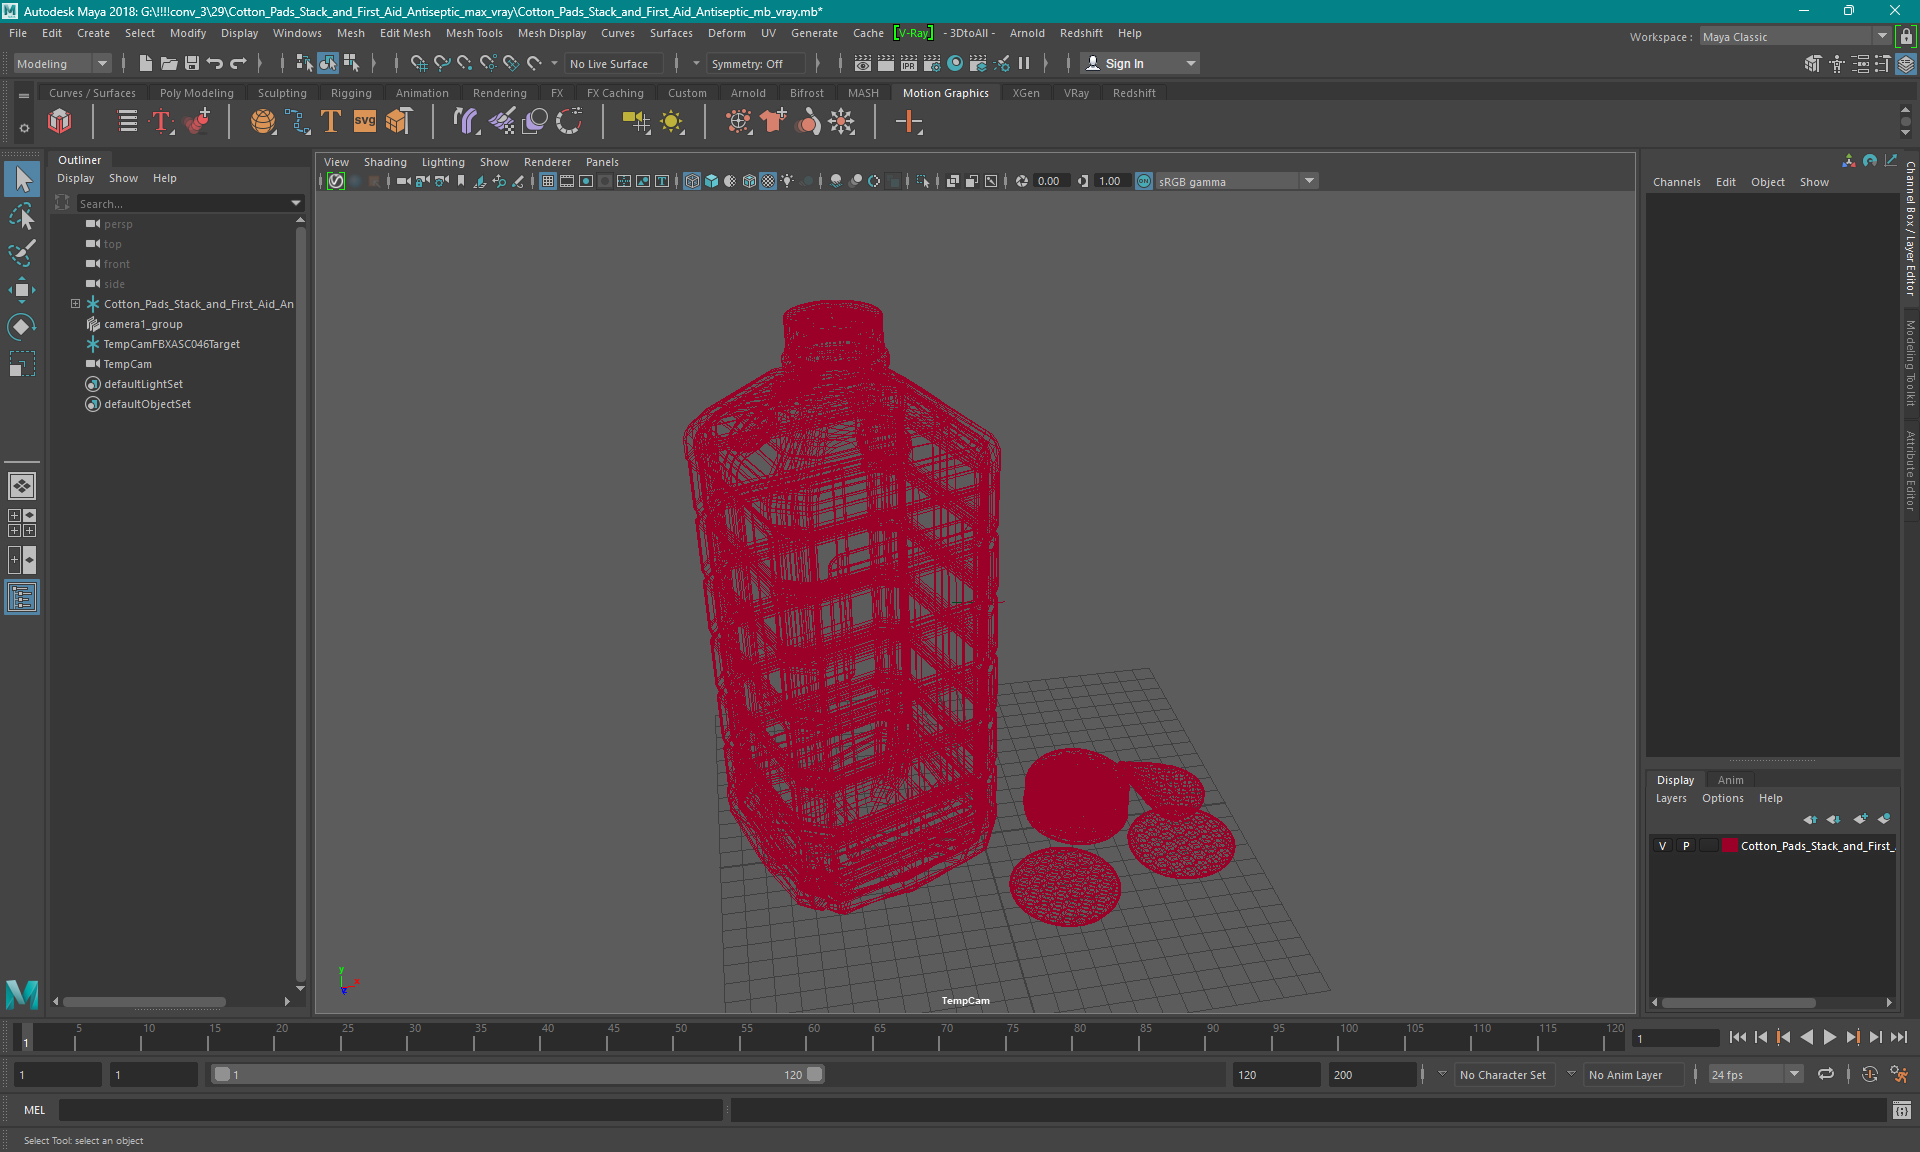Click the Display tab in Channels panel
1920x1152 pixels.
click(x=1675, y=779)
